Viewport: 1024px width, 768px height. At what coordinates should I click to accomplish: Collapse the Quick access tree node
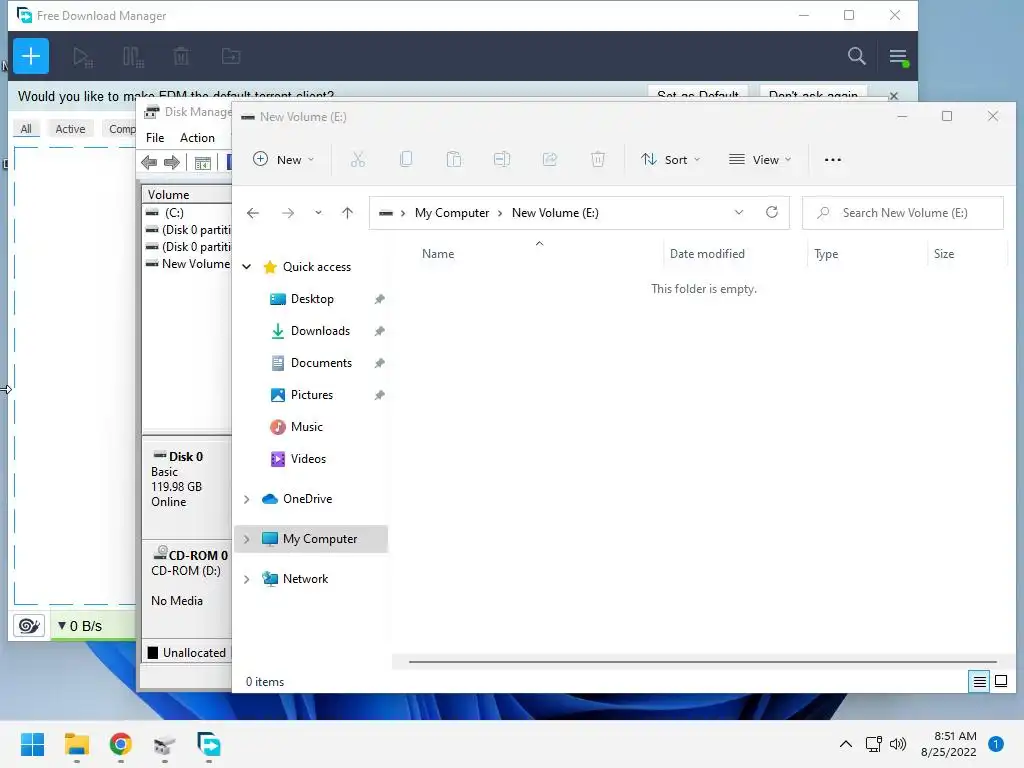coord(247,266)
